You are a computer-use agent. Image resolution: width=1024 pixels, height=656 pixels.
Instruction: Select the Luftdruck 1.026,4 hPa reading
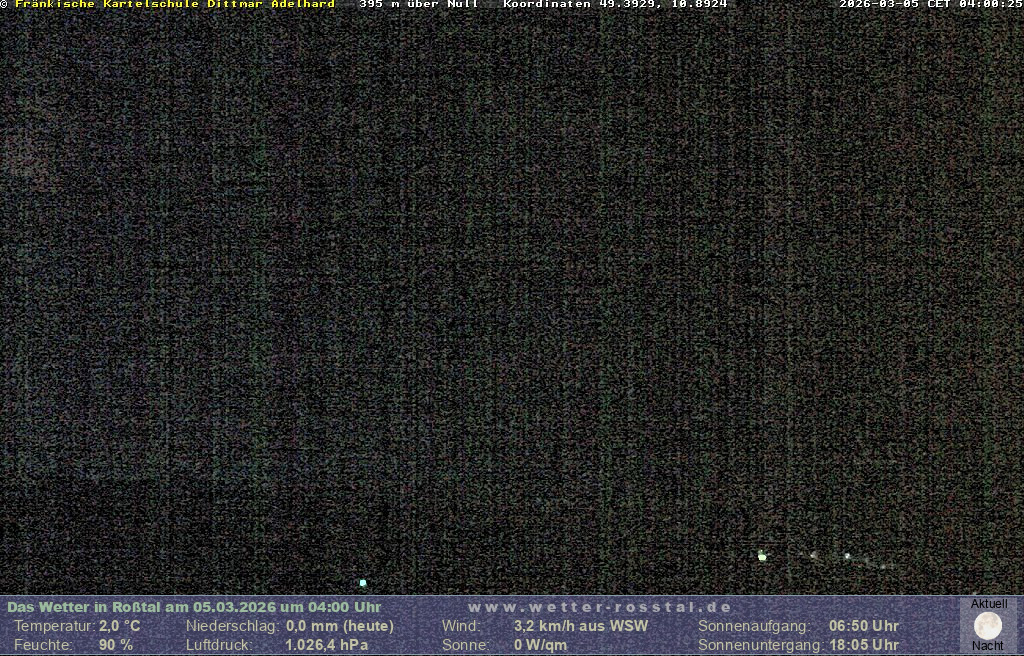[326, 645]
